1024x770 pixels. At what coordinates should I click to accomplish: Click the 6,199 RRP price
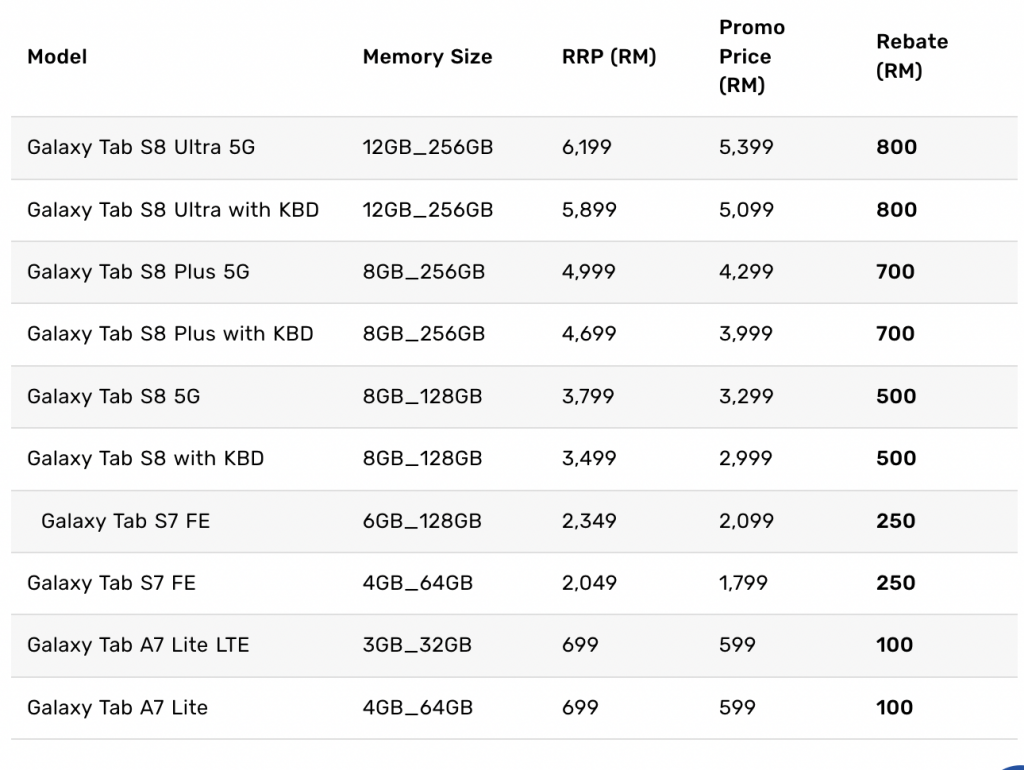tap(586, 148)
